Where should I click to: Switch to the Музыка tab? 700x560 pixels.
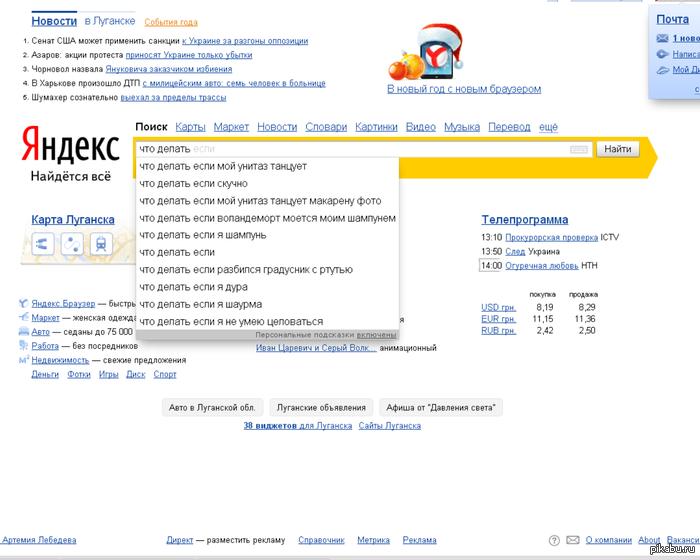pos(462,127)
